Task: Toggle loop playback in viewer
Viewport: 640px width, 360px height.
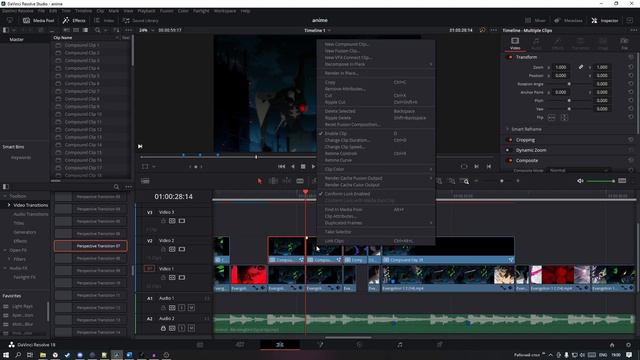Action: (464, 167)
